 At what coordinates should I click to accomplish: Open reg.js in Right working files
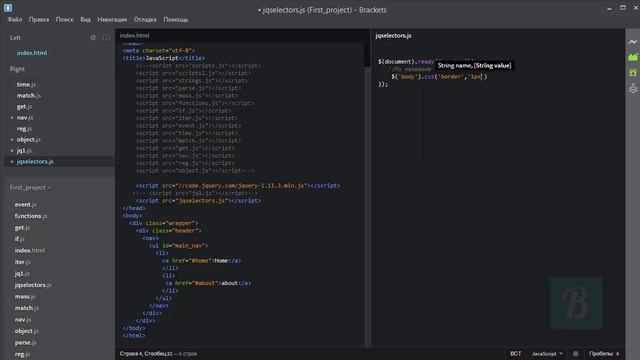pos(24,129)
